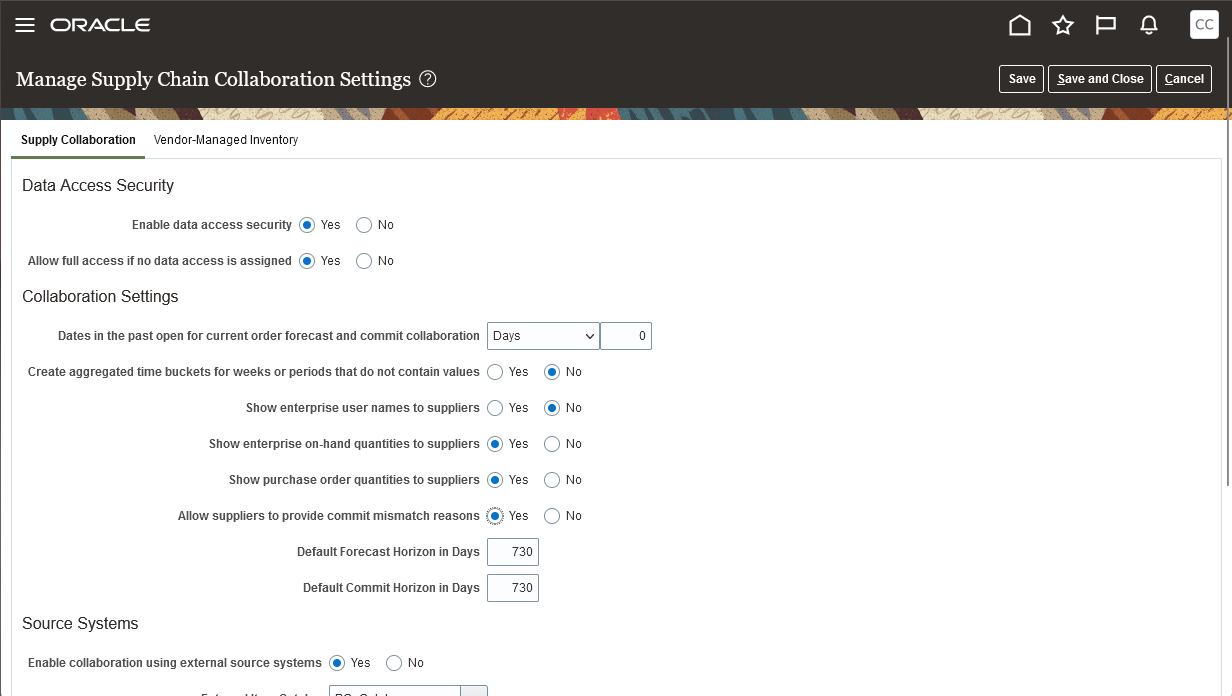
Task: Click the Oracle logo
Action: click(x=100, y=25)
